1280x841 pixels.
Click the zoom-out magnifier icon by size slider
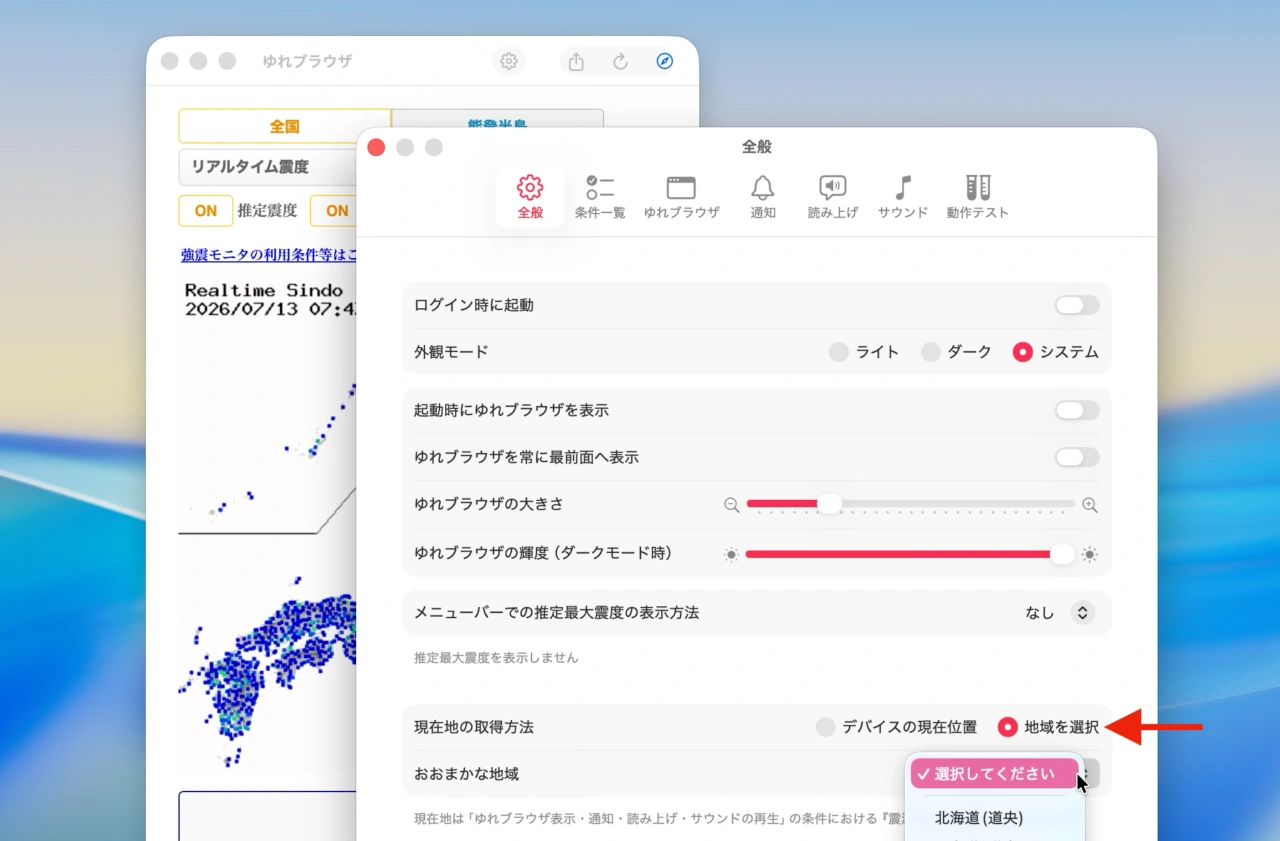[x=731, y=505]
